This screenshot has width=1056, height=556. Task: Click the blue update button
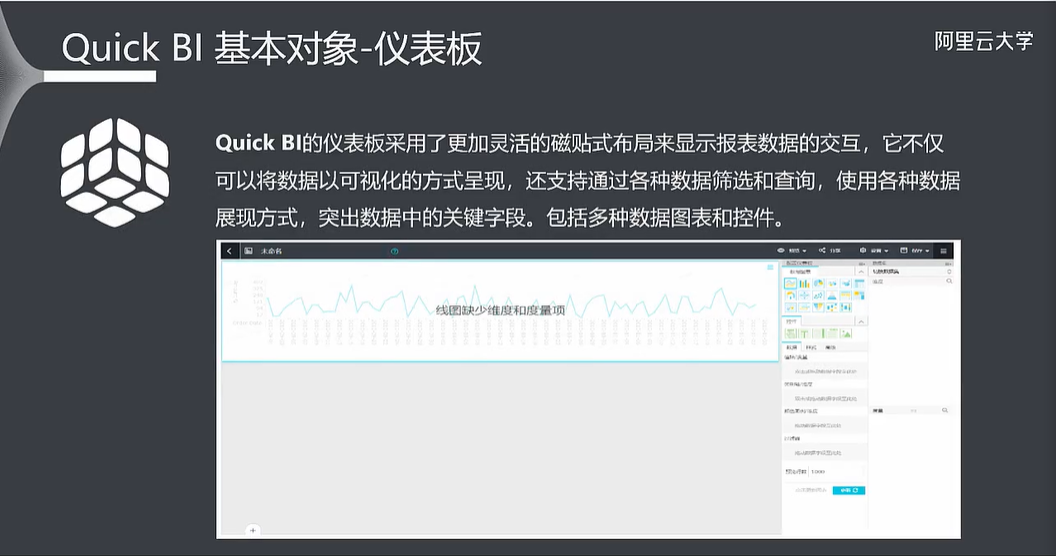click(x=849, y=490)
